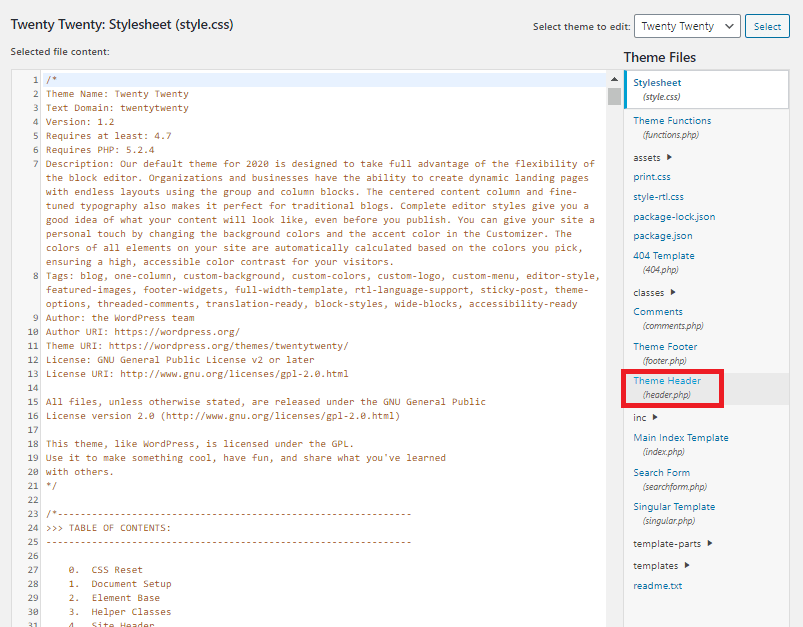Expand the template-parts folder
803x627 pixels.
672,544
